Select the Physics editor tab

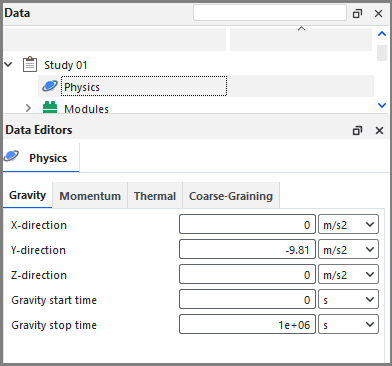[x=41, y=158]
